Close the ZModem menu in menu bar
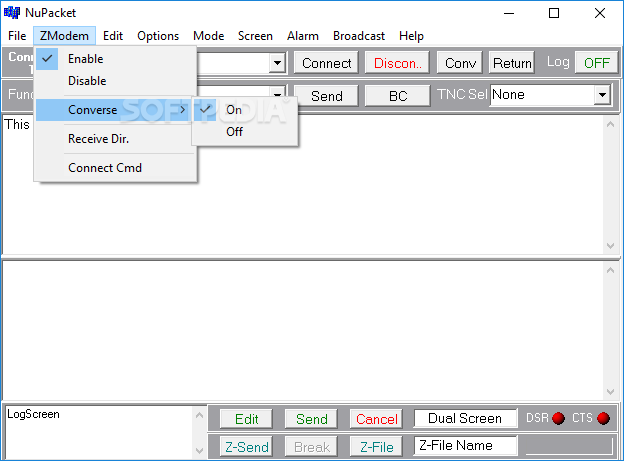This screenshot has height=461, width=624. [x=64, y=36]
